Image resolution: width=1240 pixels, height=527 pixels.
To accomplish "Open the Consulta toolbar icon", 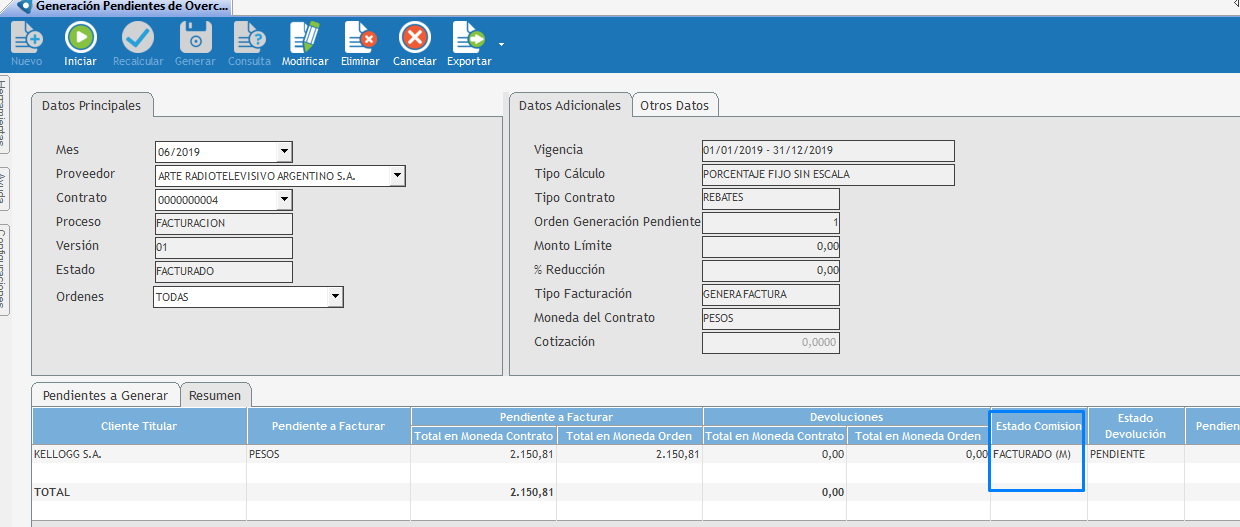I will [x=249, y=39].
